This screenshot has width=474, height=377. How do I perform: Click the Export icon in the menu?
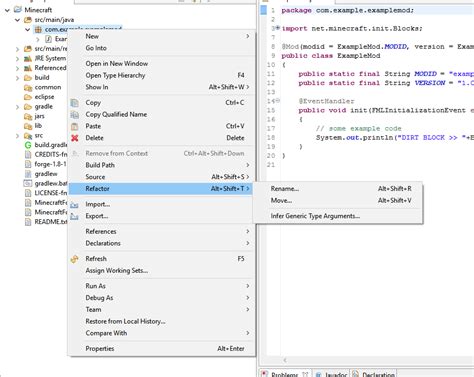(x=75, y=216)
